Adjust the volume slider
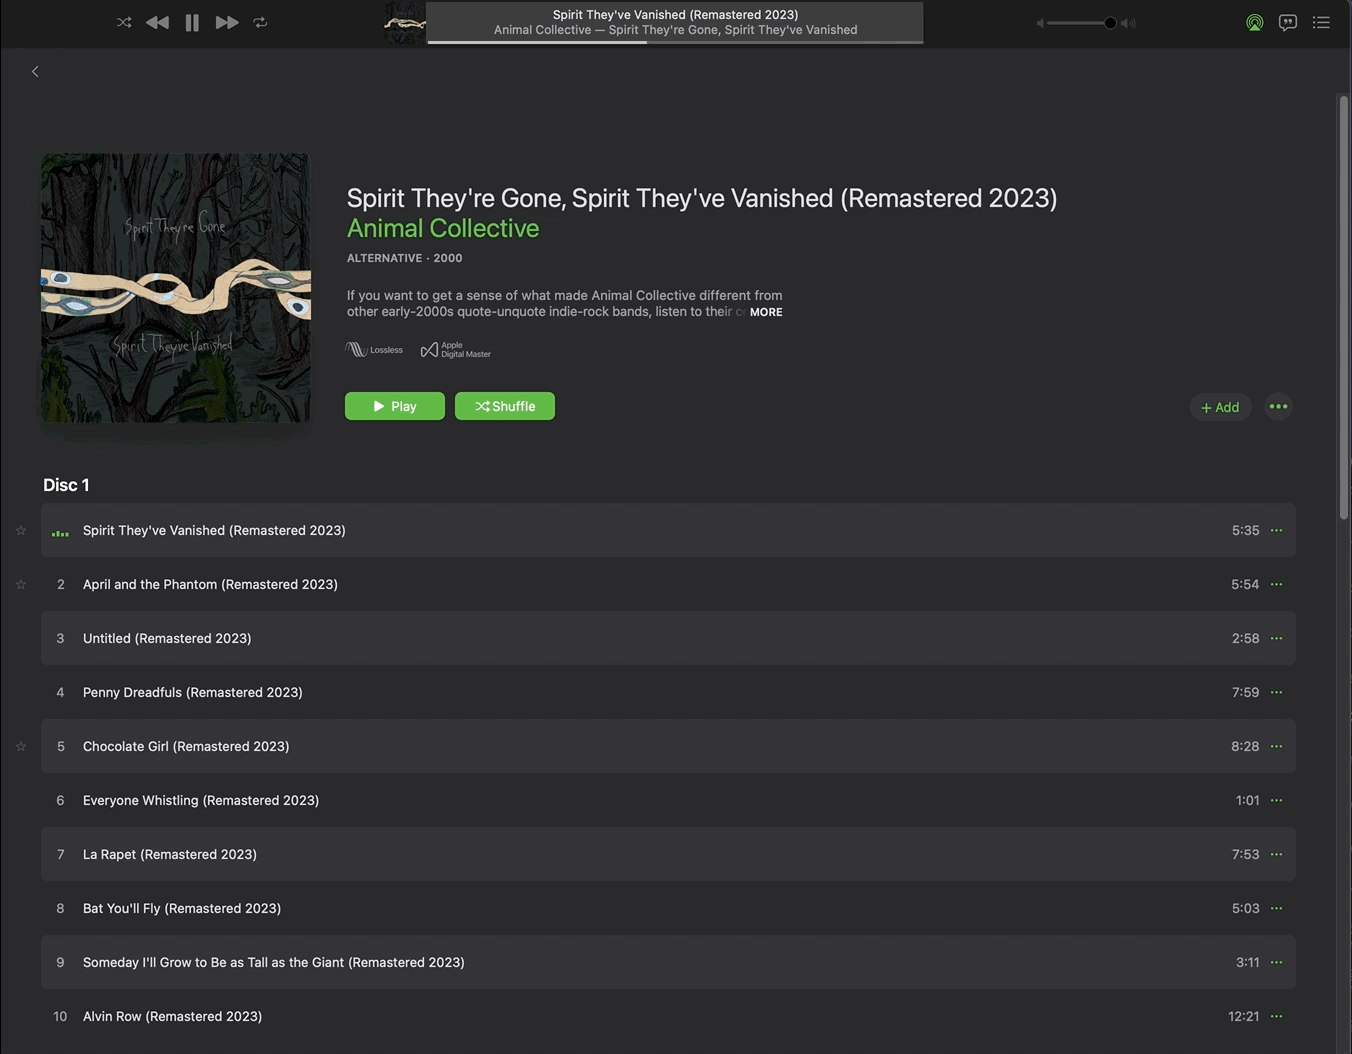The width and height of the screenshot is (1352, 1054). point(1083,22)
